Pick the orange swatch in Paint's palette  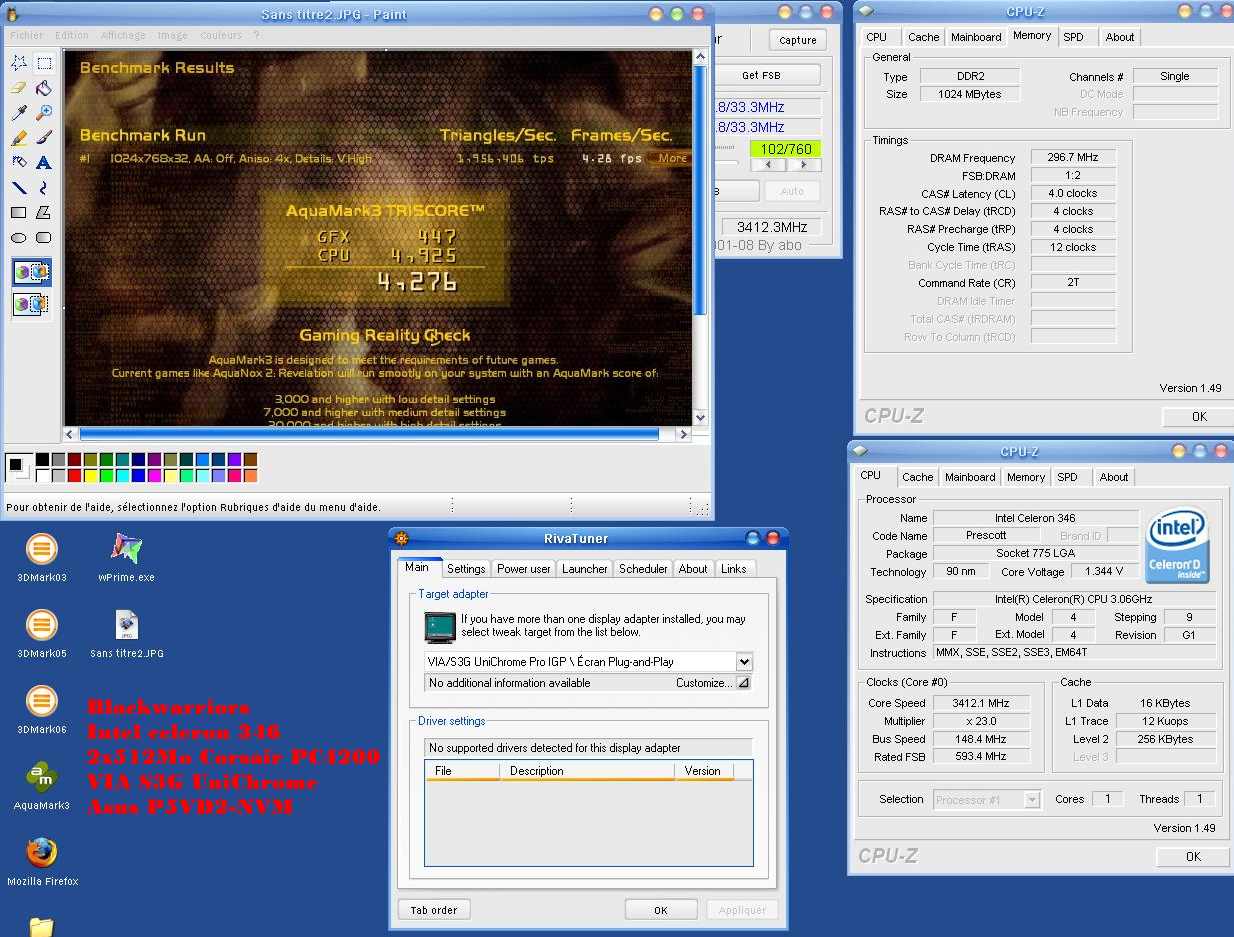pyautogui.click(x=250, y=475)
